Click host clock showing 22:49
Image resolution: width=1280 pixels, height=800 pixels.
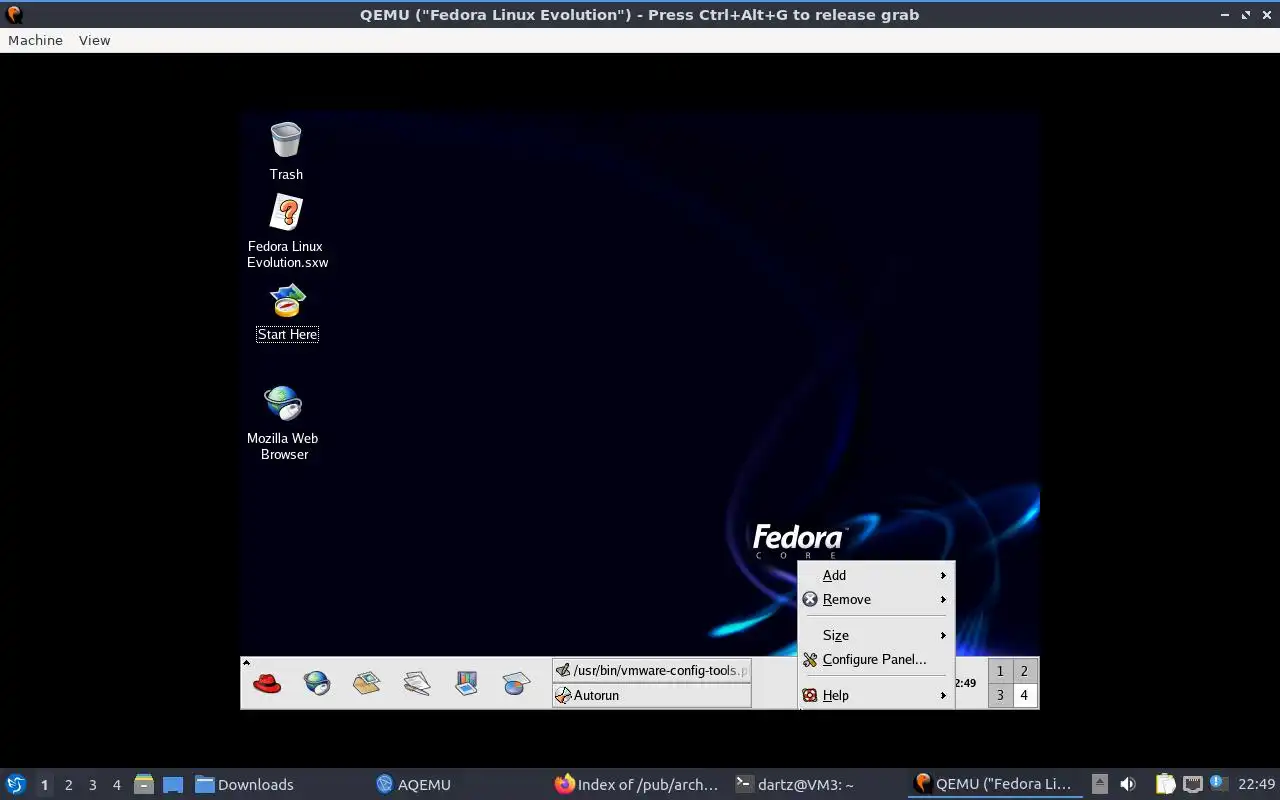coord(1257,784)
